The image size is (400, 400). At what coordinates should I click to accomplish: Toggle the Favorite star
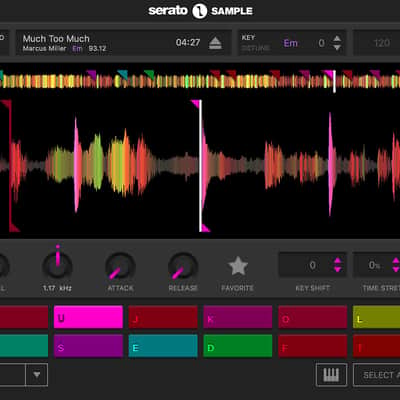click(x=238, y=266)
